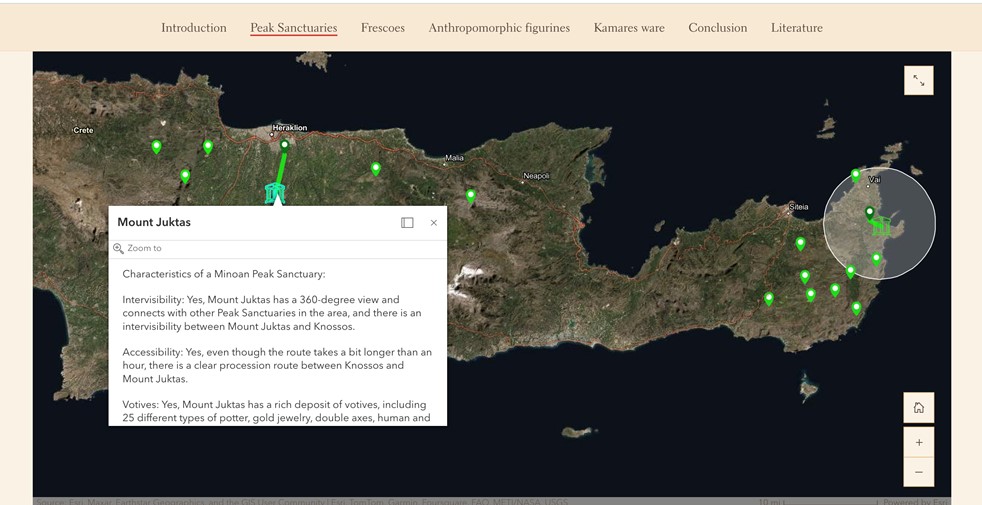The height and width of the screenshot is (505, 982).
Task: Dock the Mount Juktas popup
Action: [407, 223]
